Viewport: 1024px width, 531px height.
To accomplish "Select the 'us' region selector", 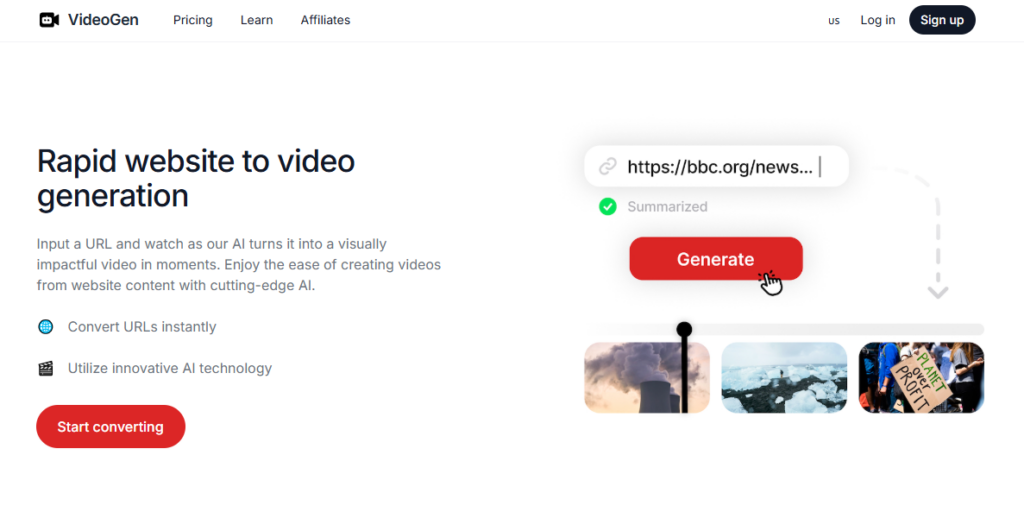I will tap(834, 20).
